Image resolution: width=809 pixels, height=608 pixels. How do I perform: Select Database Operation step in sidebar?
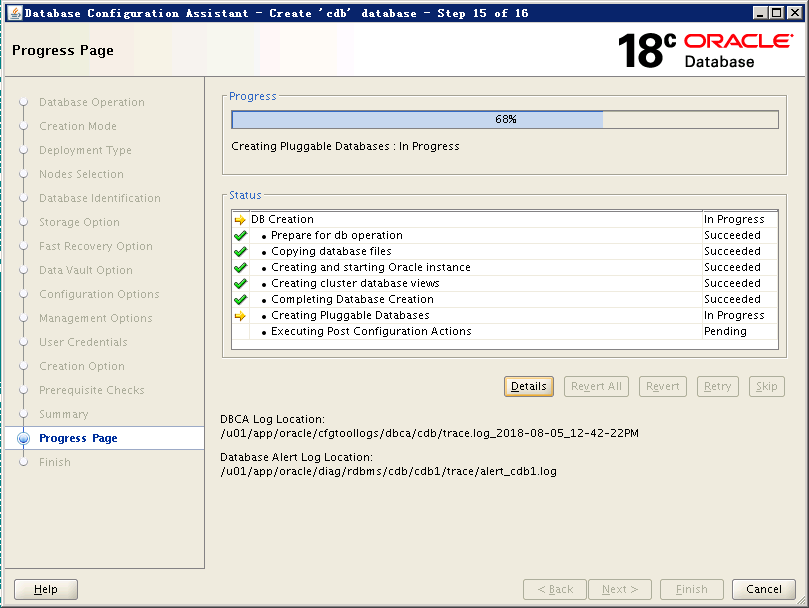(92, 102)
